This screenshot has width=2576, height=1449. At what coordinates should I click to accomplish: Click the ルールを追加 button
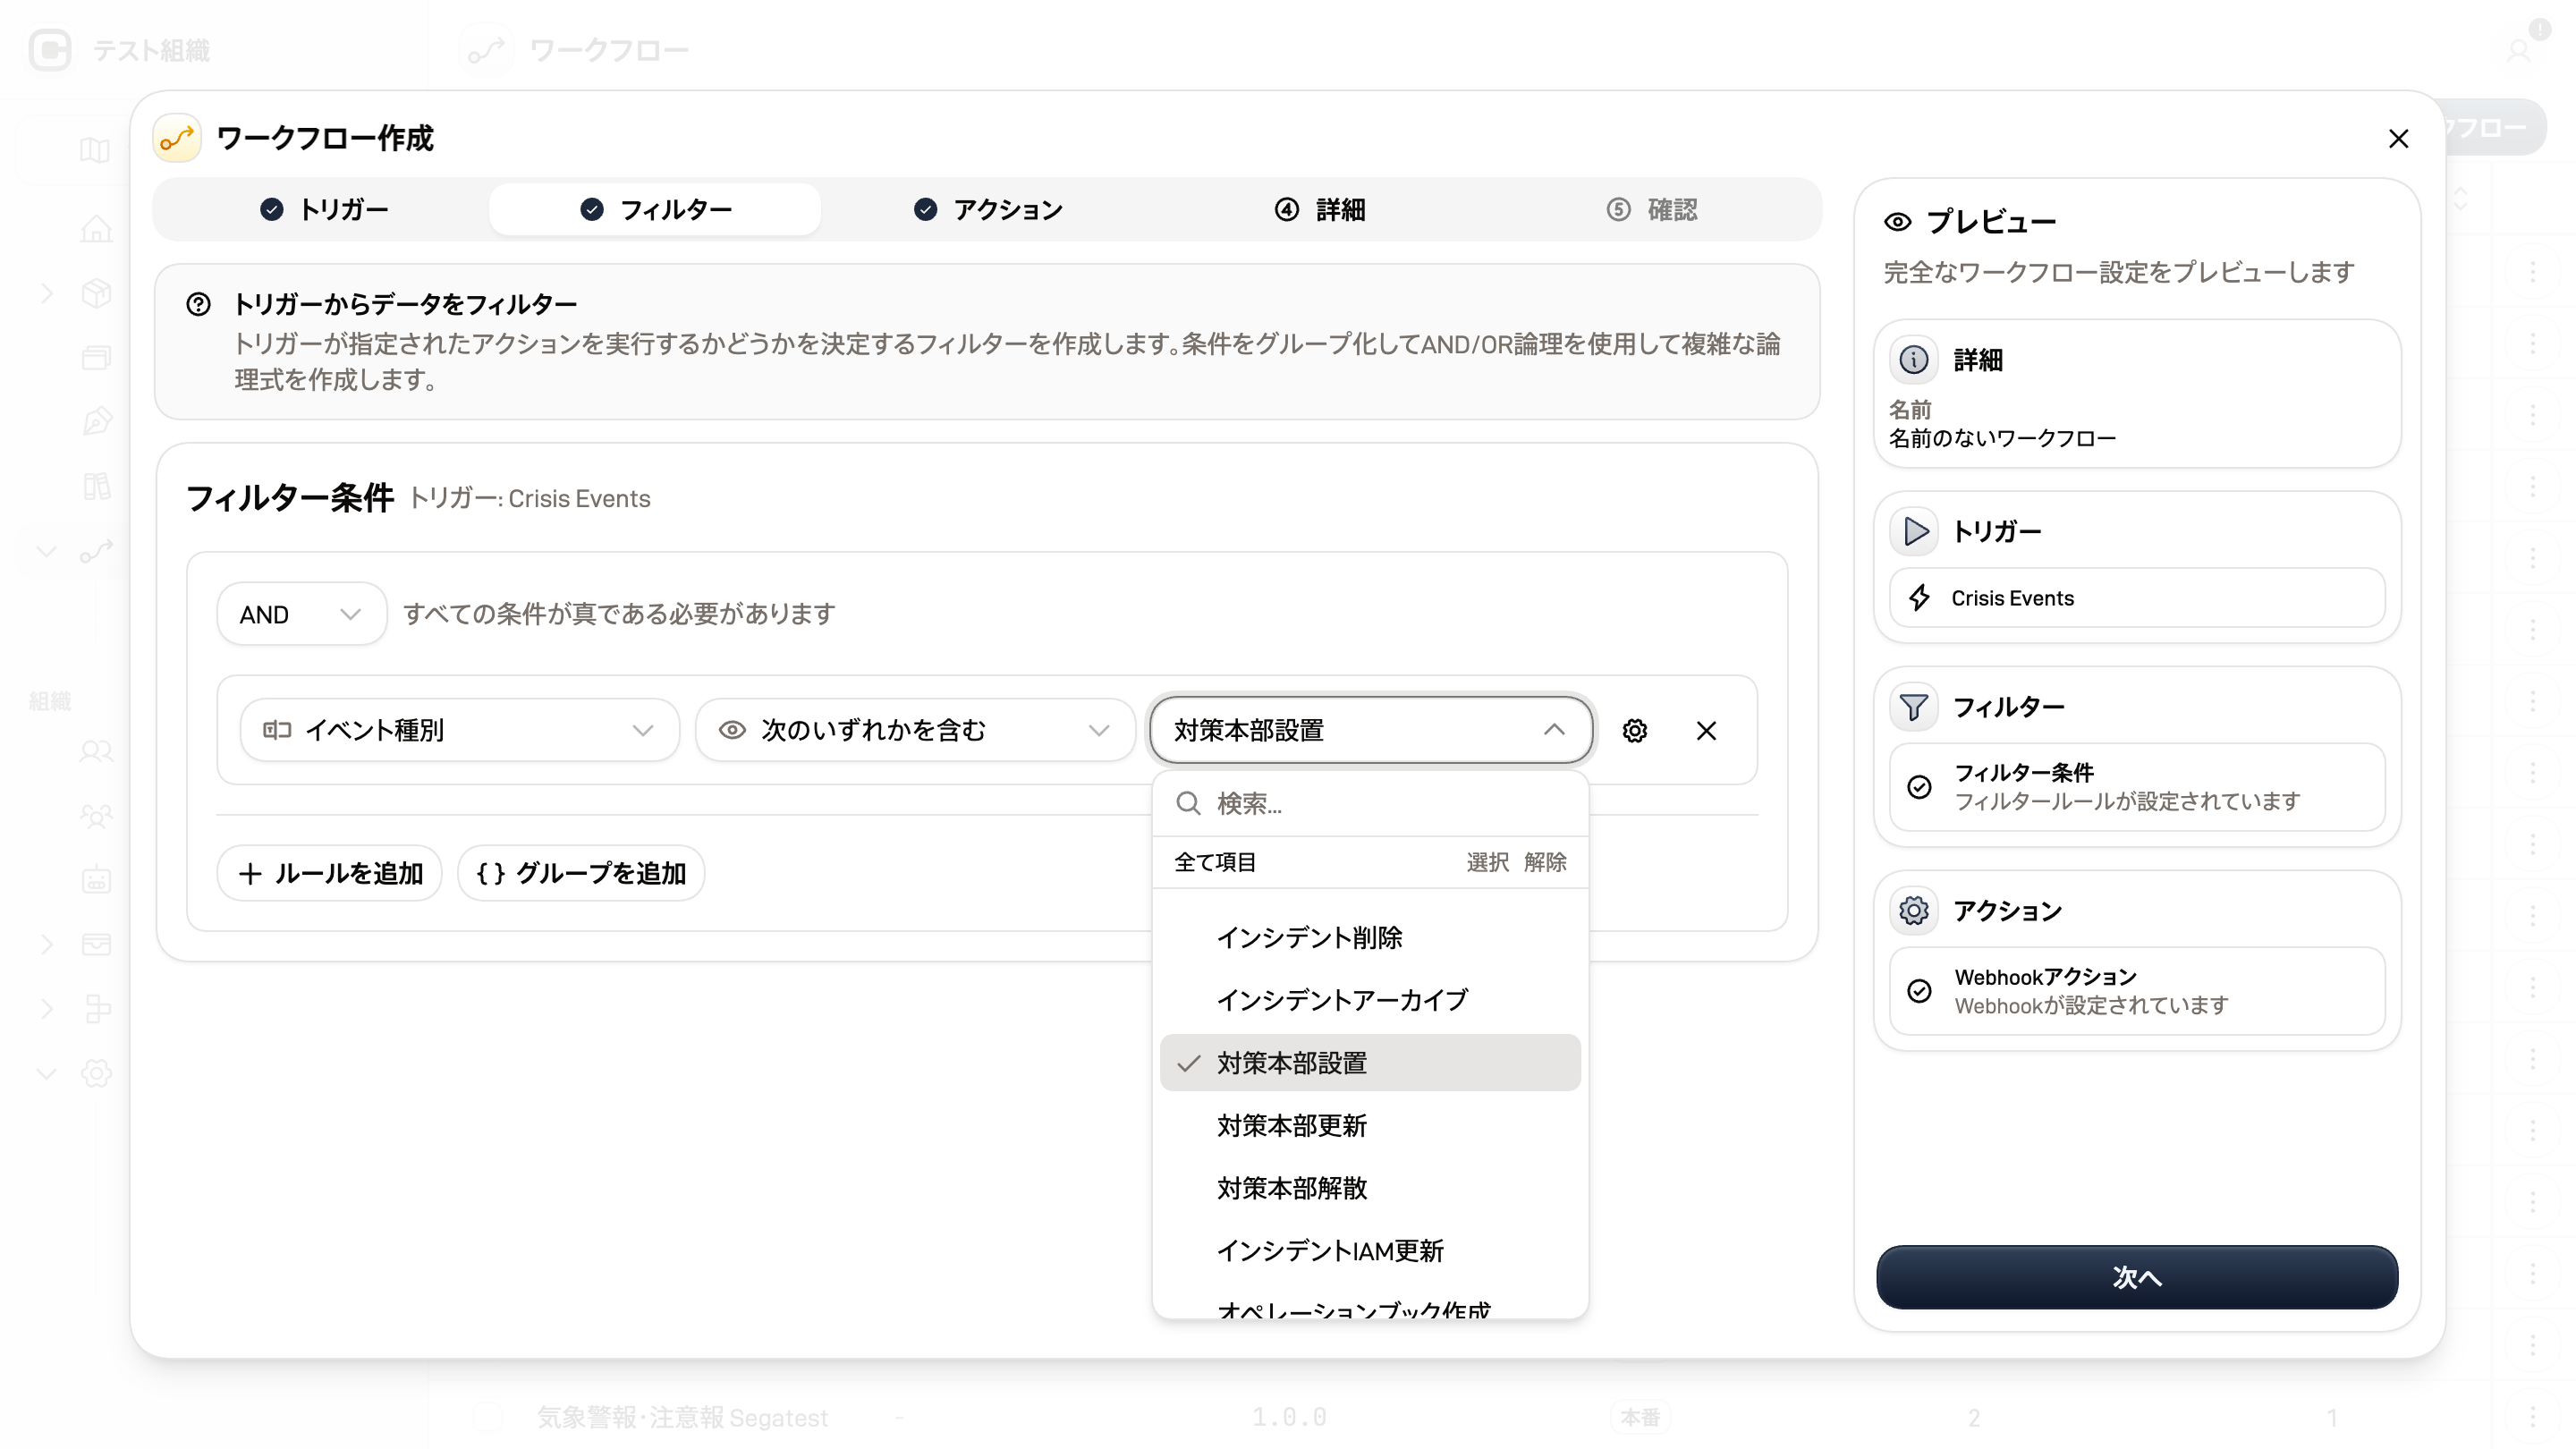tap(330, 873)
